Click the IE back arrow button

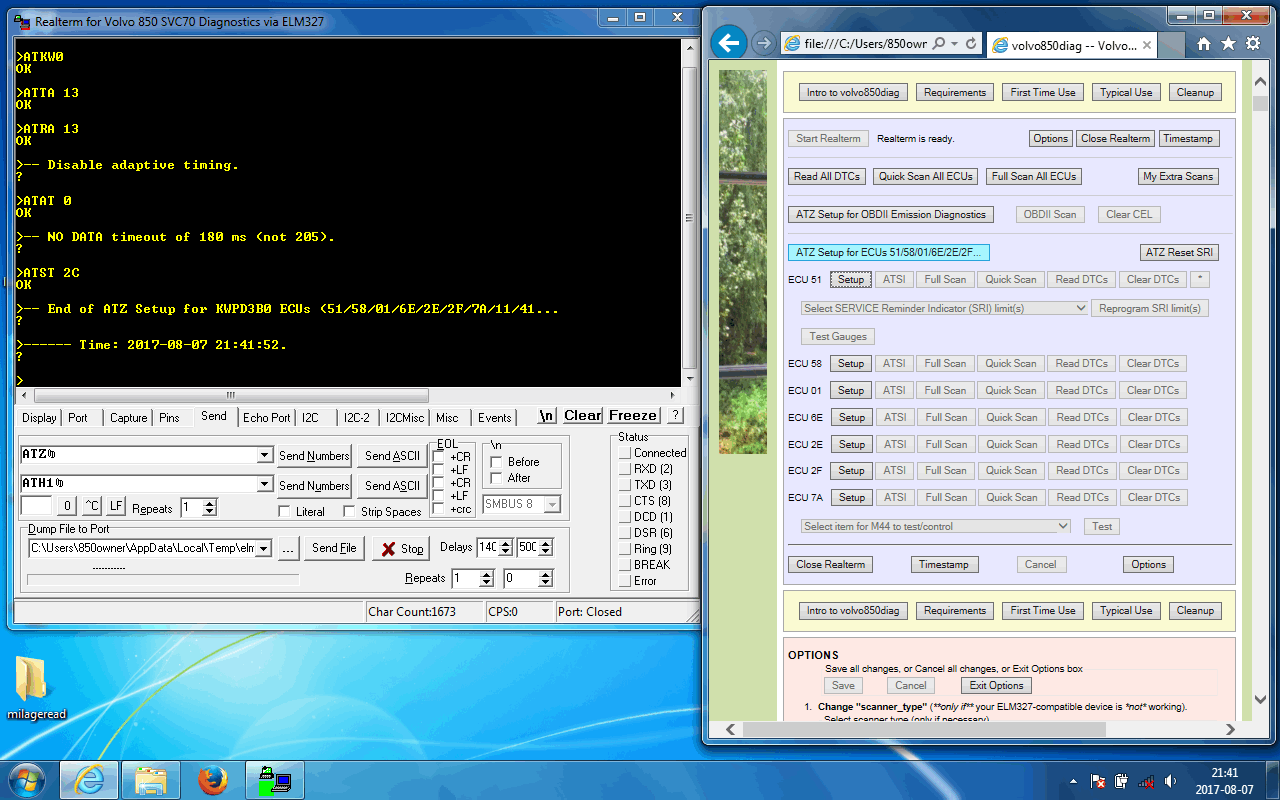tap(729, 43)
